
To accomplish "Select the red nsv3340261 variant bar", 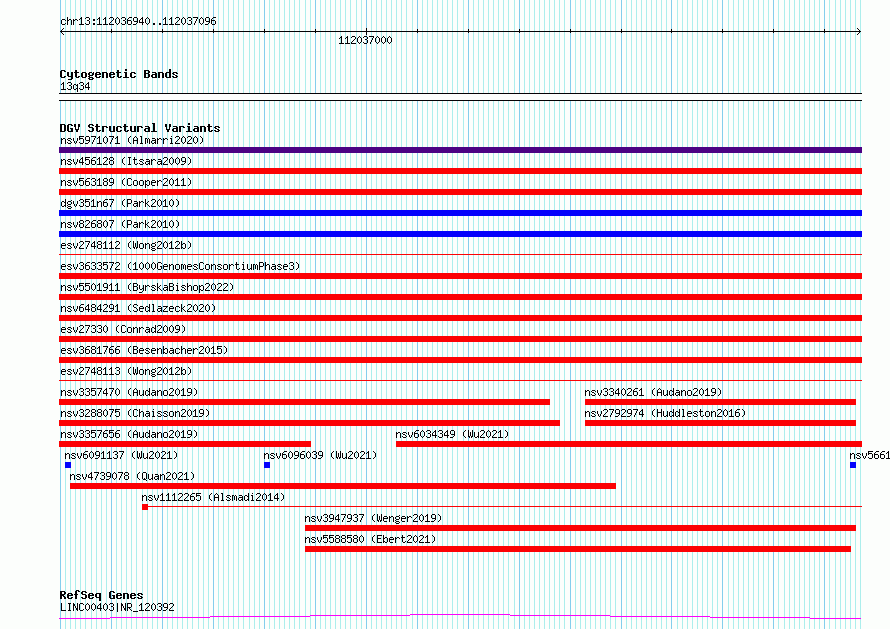I will tap(720, 402).
